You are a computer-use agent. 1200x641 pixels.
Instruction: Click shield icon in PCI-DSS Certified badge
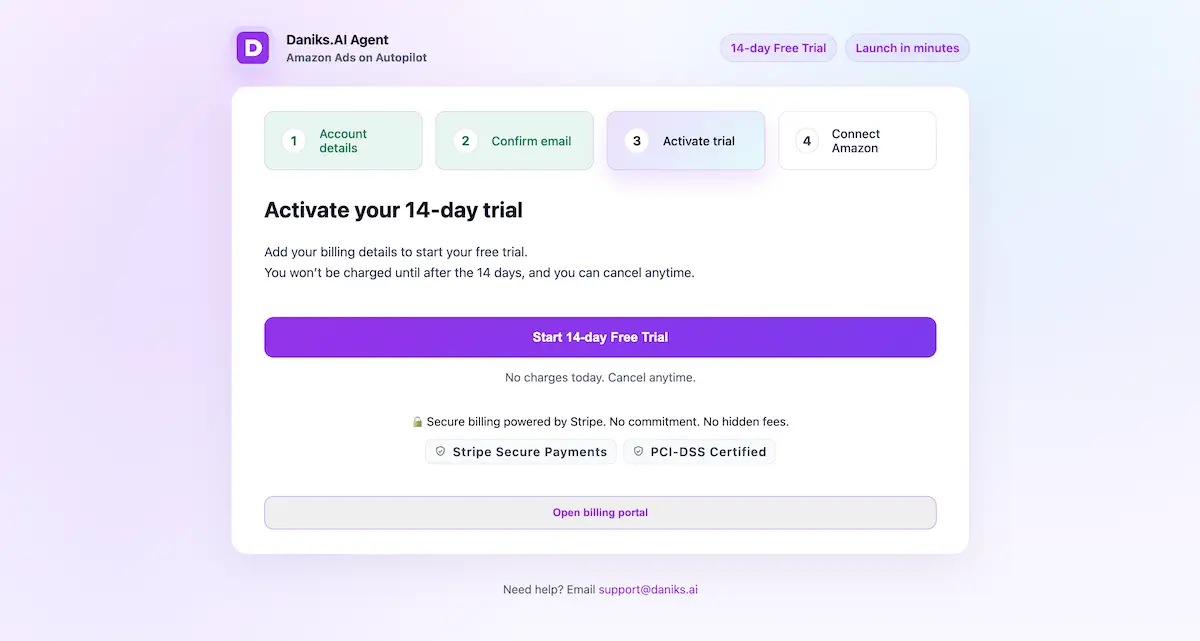pyautogui.click(x=638, y=452)
